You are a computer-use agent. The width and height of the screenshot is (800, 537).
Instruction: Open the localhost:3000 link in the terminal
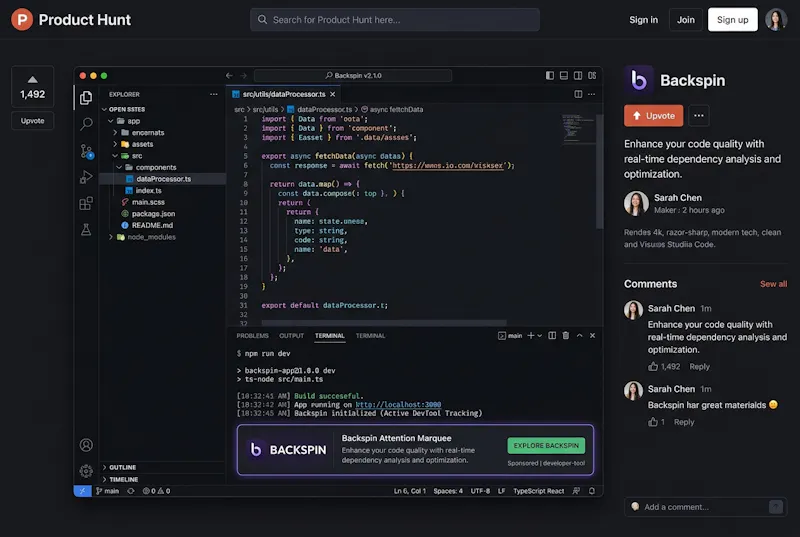[398, 404]
